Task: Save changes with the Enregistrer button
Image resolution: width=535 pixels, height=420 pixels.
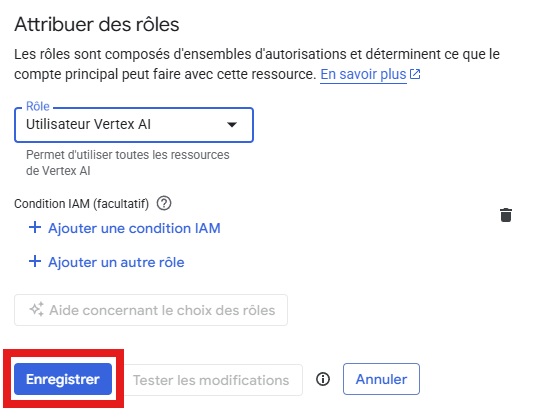Action: click(x=63, y=379)
